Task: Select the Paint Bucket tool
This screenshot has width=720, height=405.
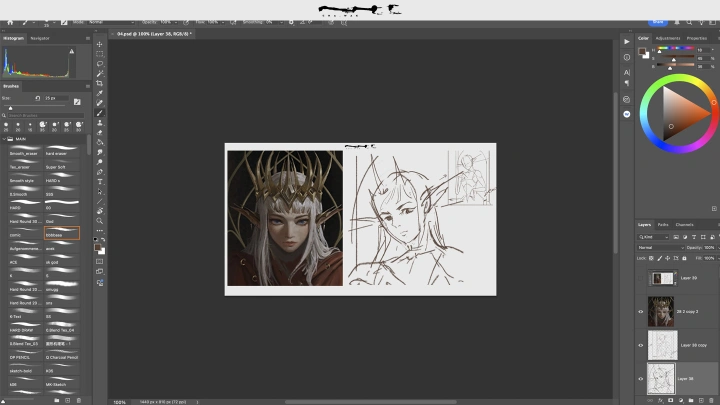Action: click(x=100, y=142)
